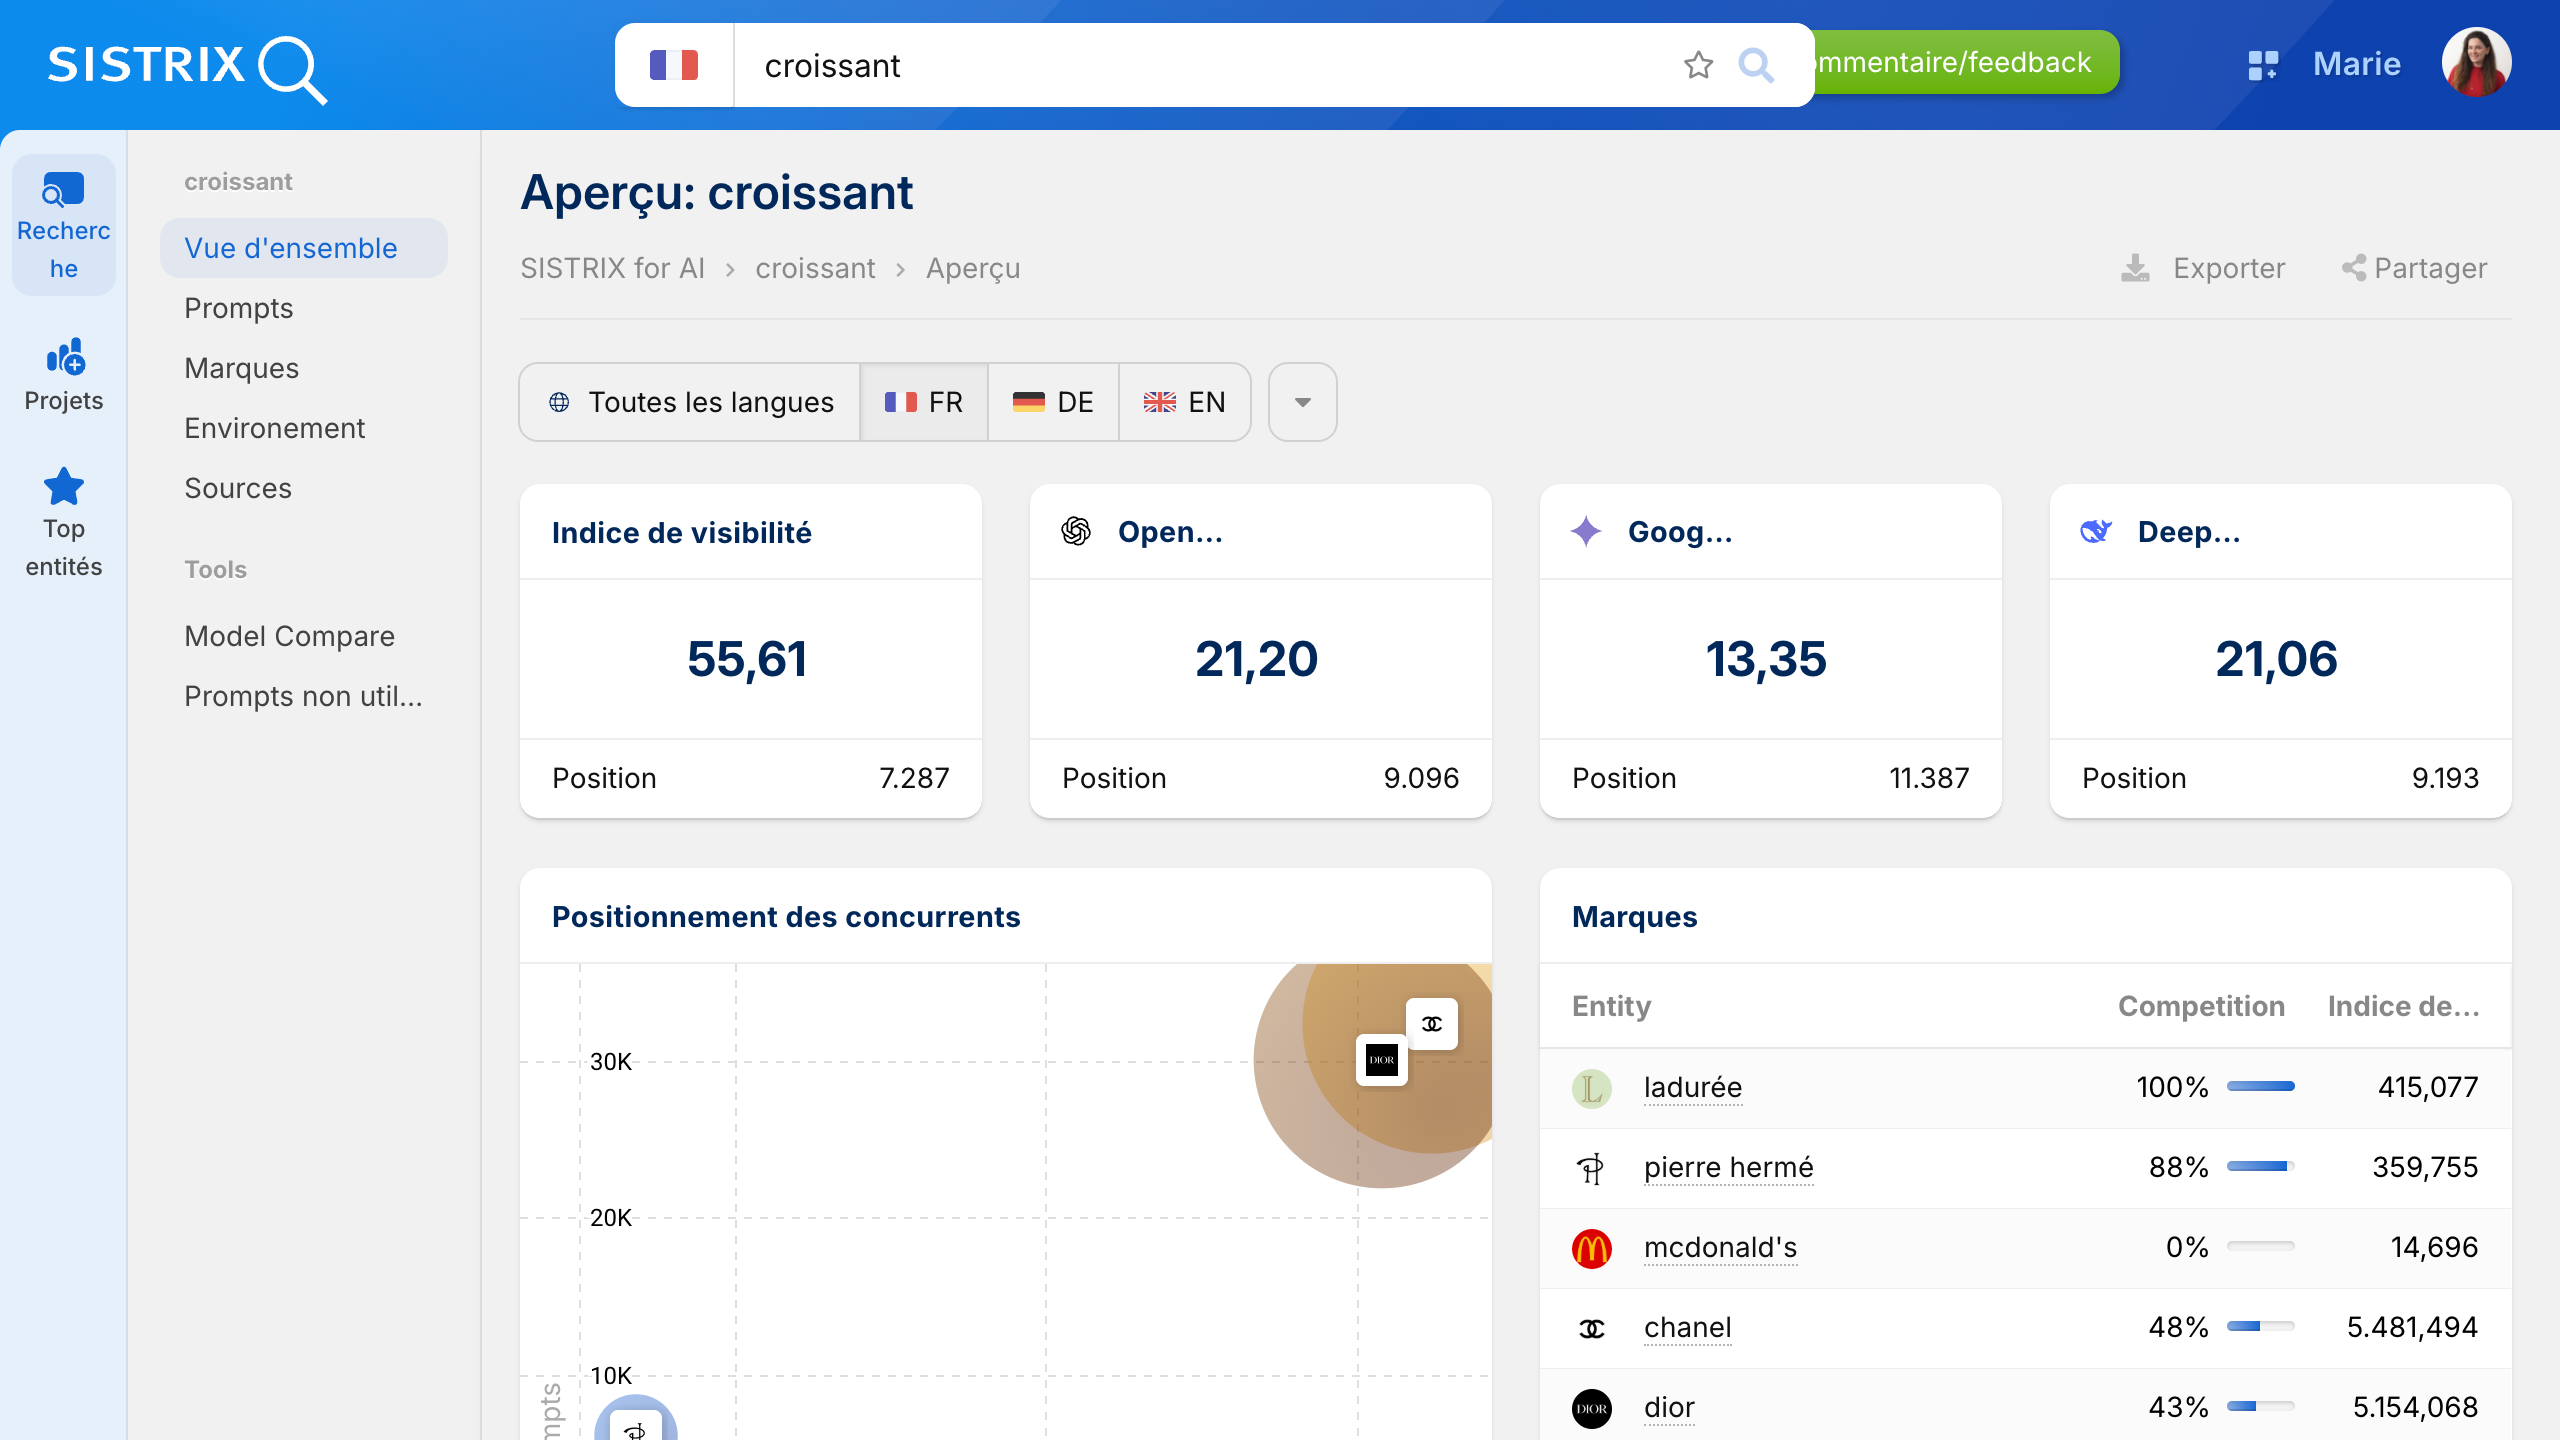
Task: Click the 21,06 DeepSeek value
Action: pyautogui.click(x=2276, y=659)
